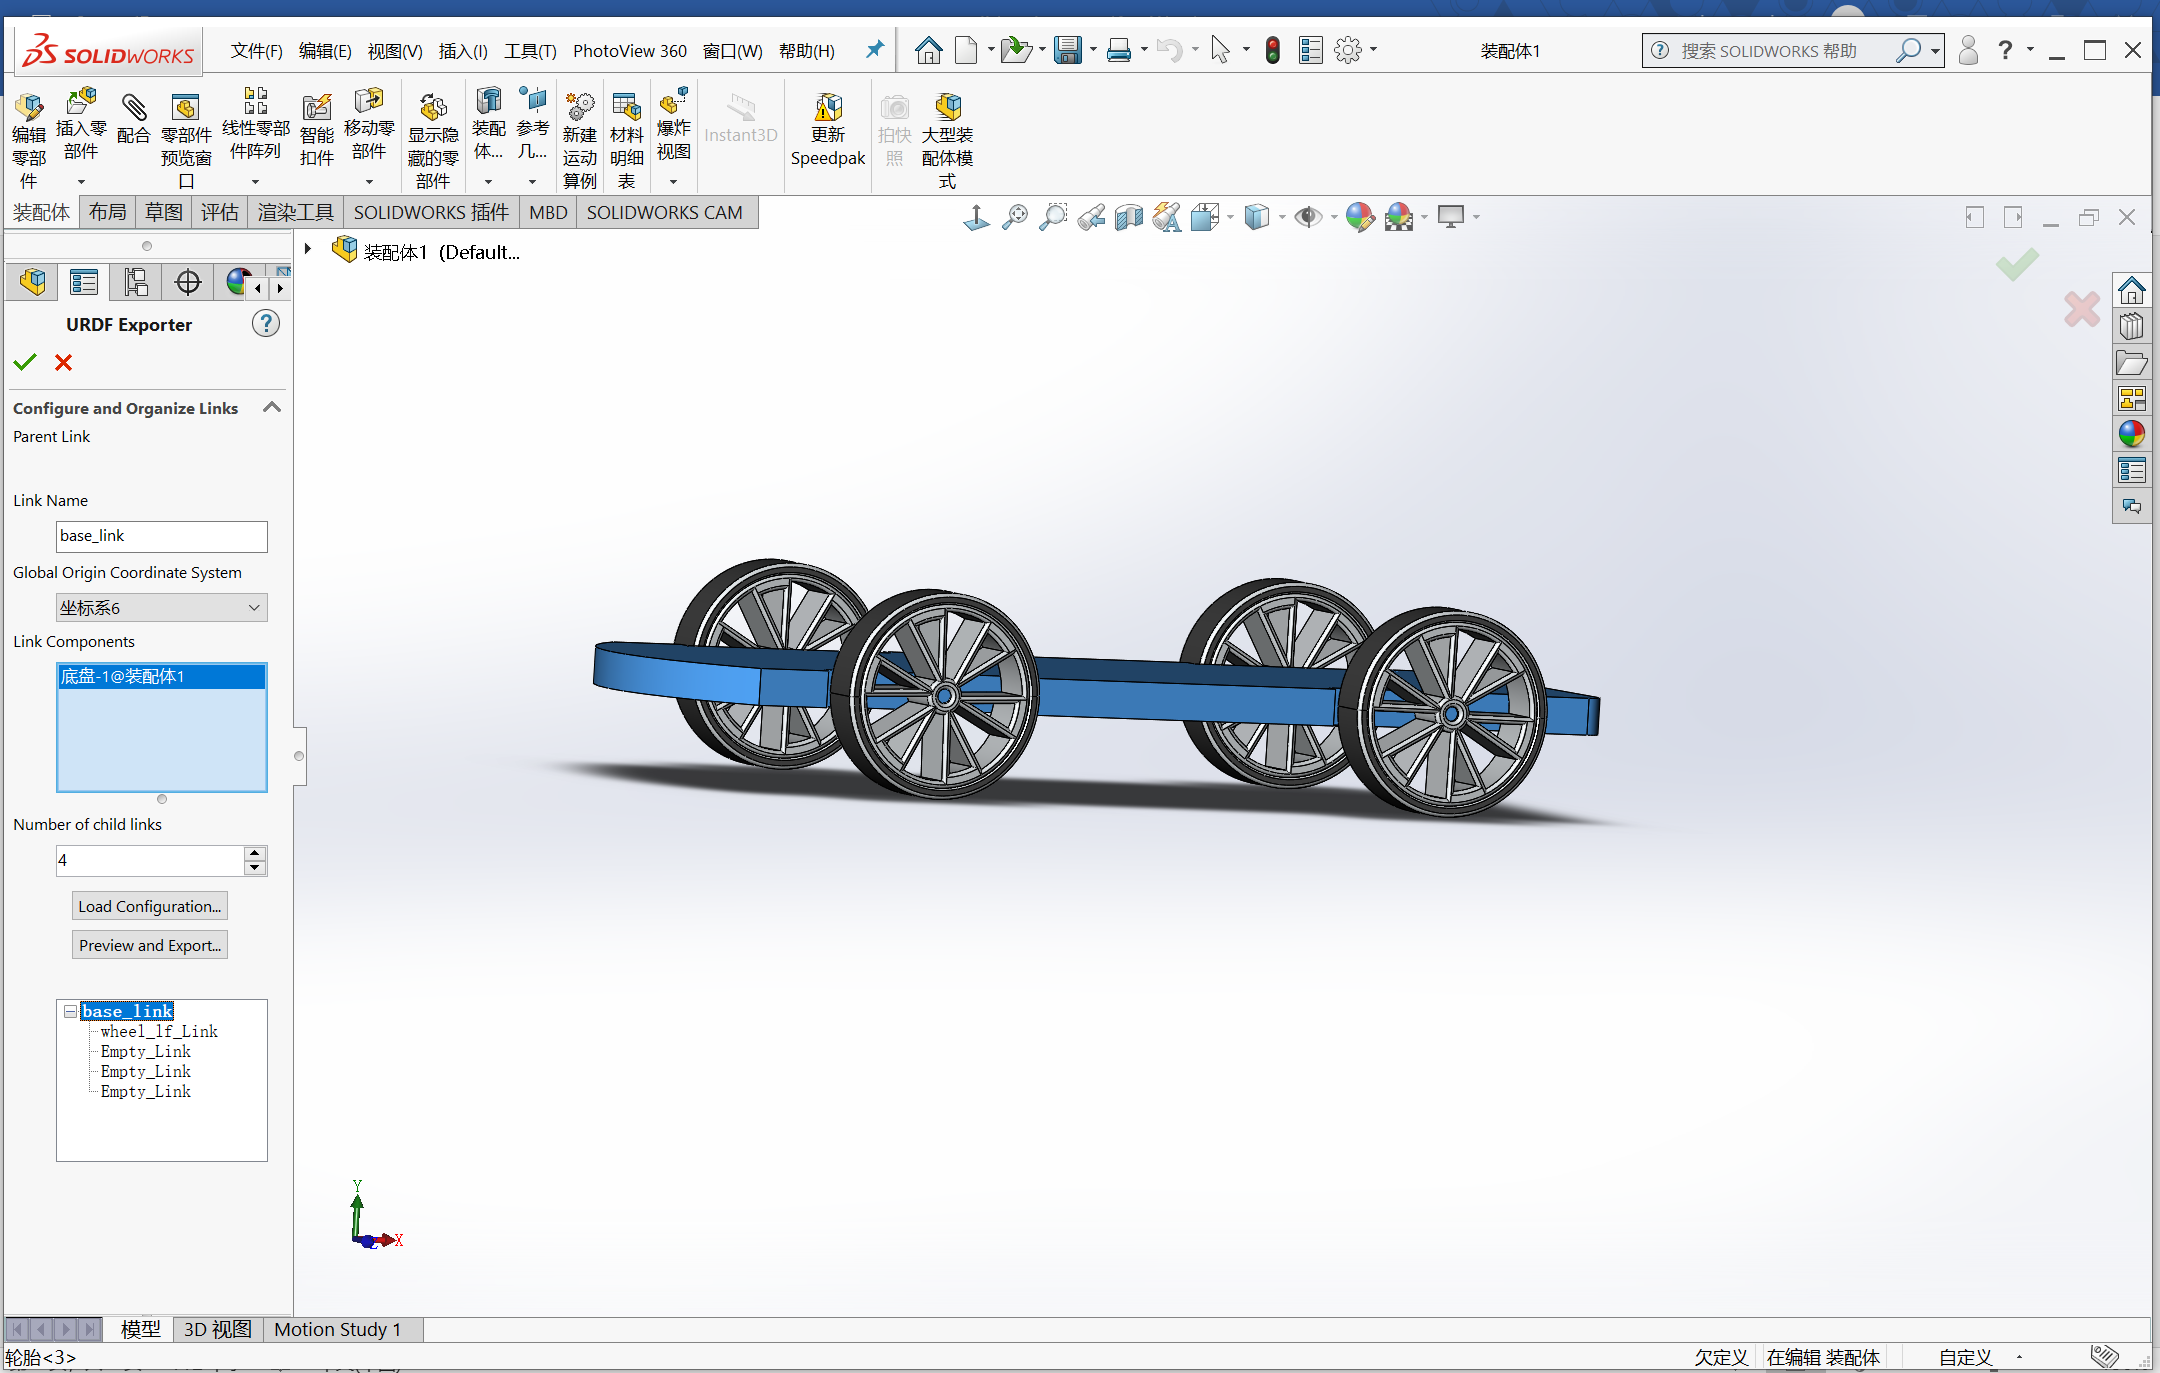Accept URDF Exporter with green checkmark

(x=25, y=362)
